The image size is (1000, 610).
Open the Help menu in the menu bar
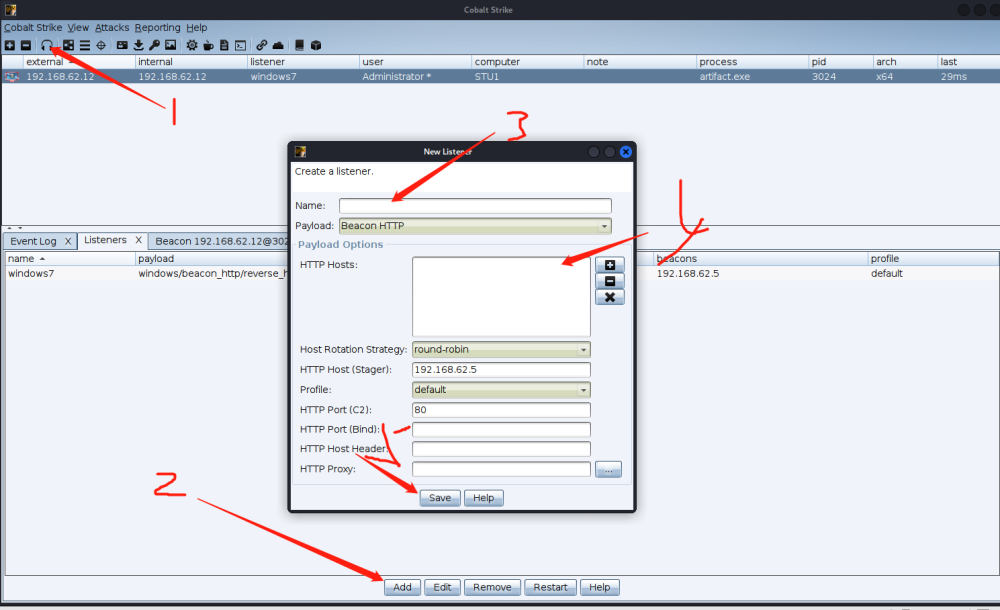[196, 27]
